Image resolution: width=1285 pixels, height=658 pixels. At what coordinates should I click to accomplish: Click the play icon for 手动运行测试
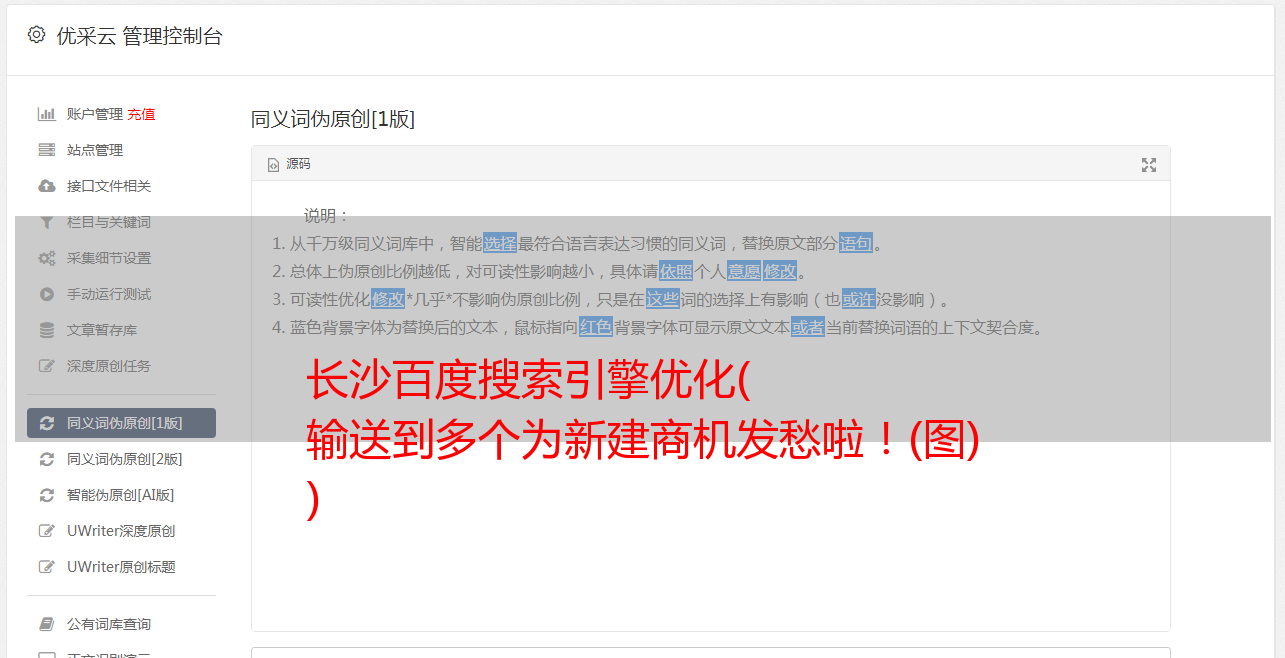[46, 294]
